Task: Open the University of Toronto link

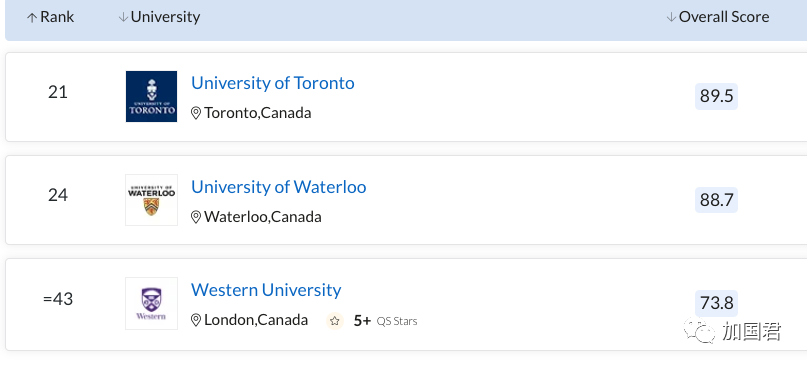Action: pos(273,83)
